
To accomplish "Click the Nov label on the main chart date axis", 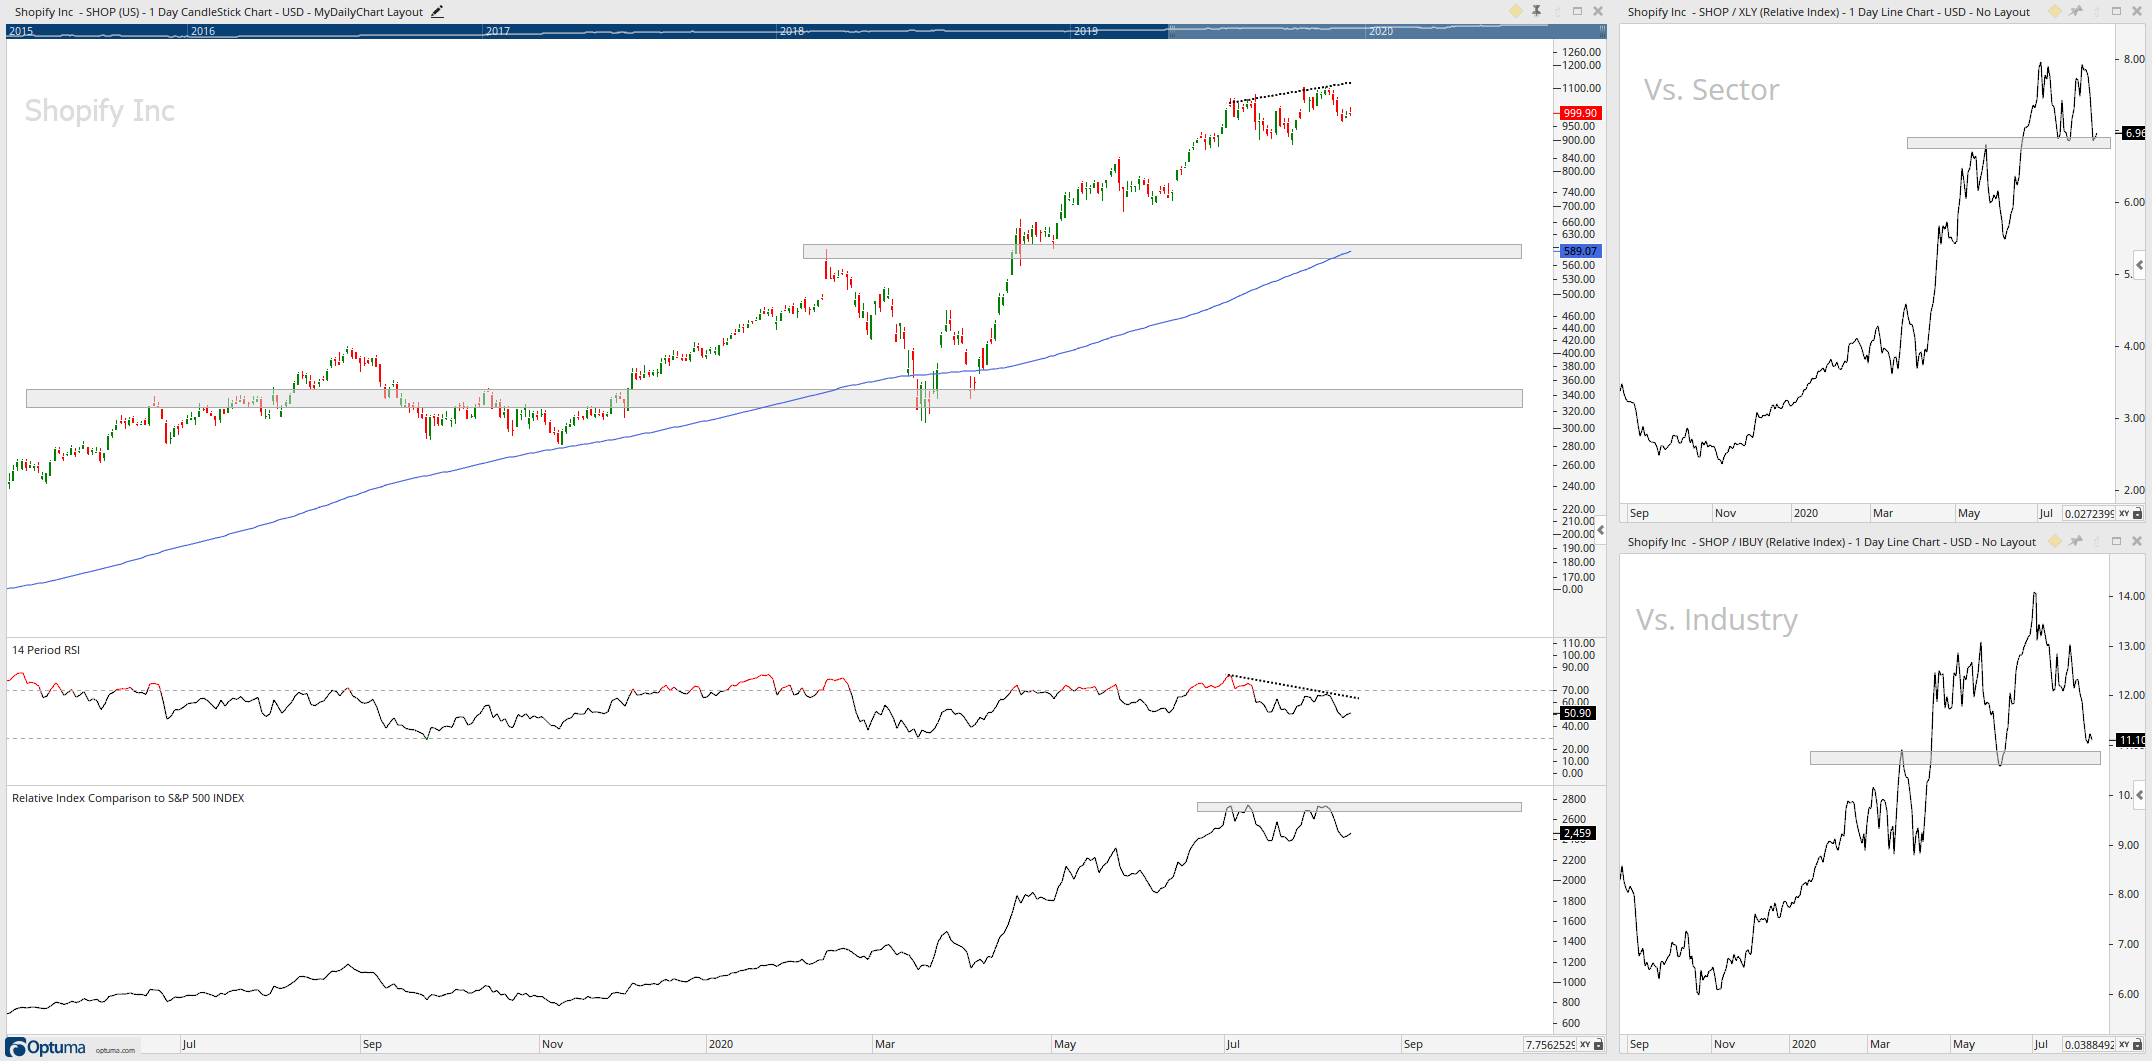I will coord(552,1044).
